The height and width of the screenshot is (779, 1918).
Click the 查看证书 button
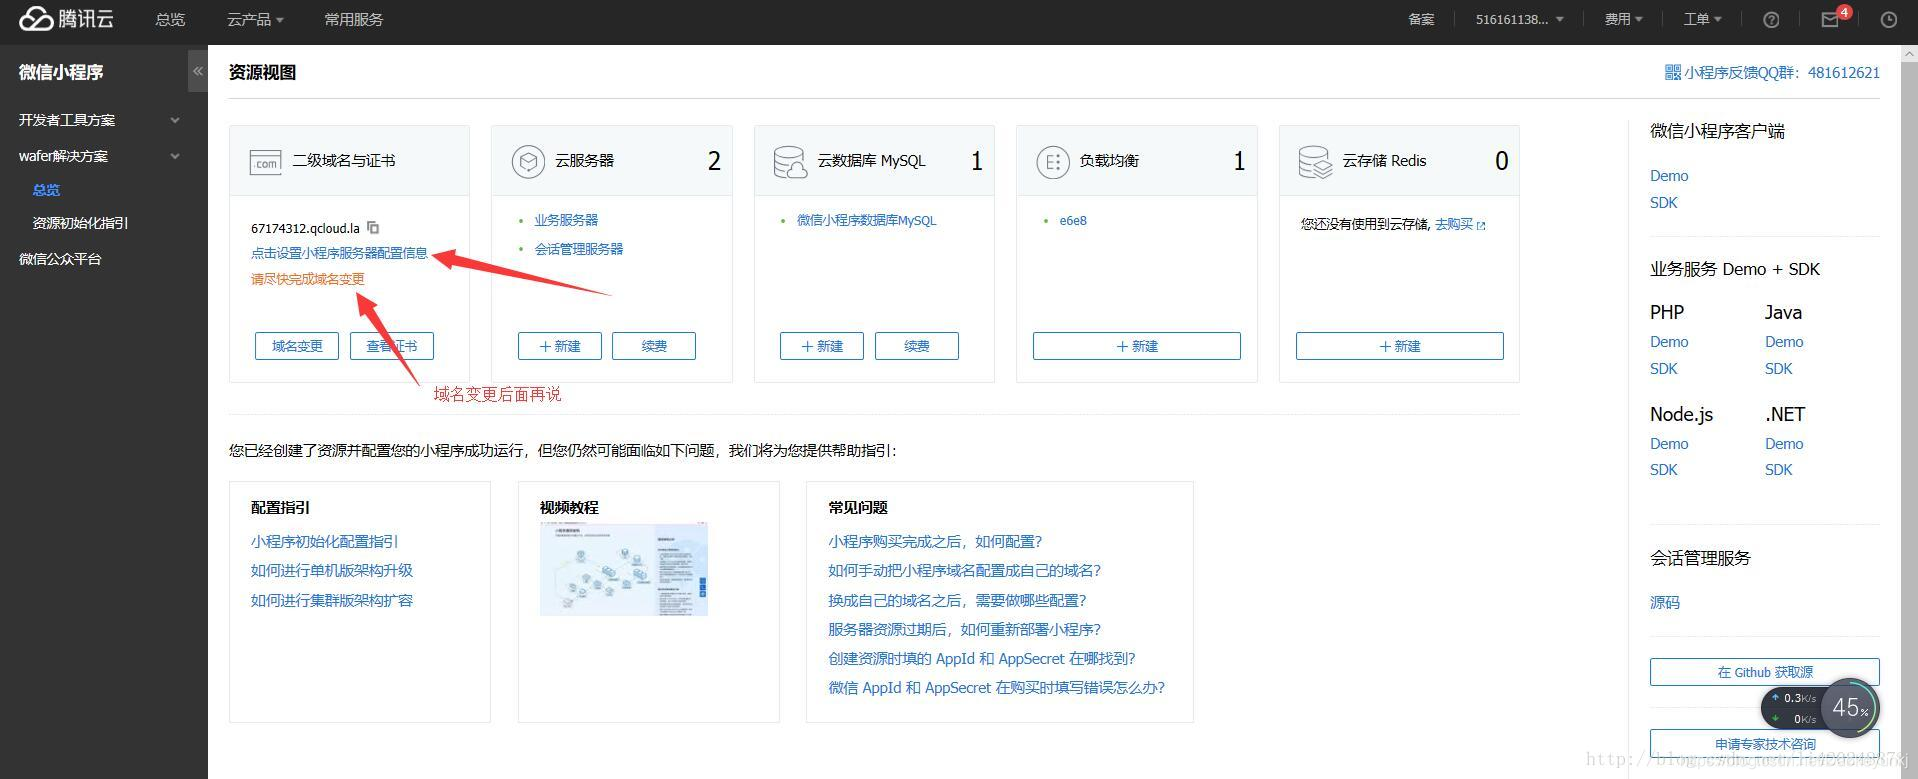(x=391, y=346)
